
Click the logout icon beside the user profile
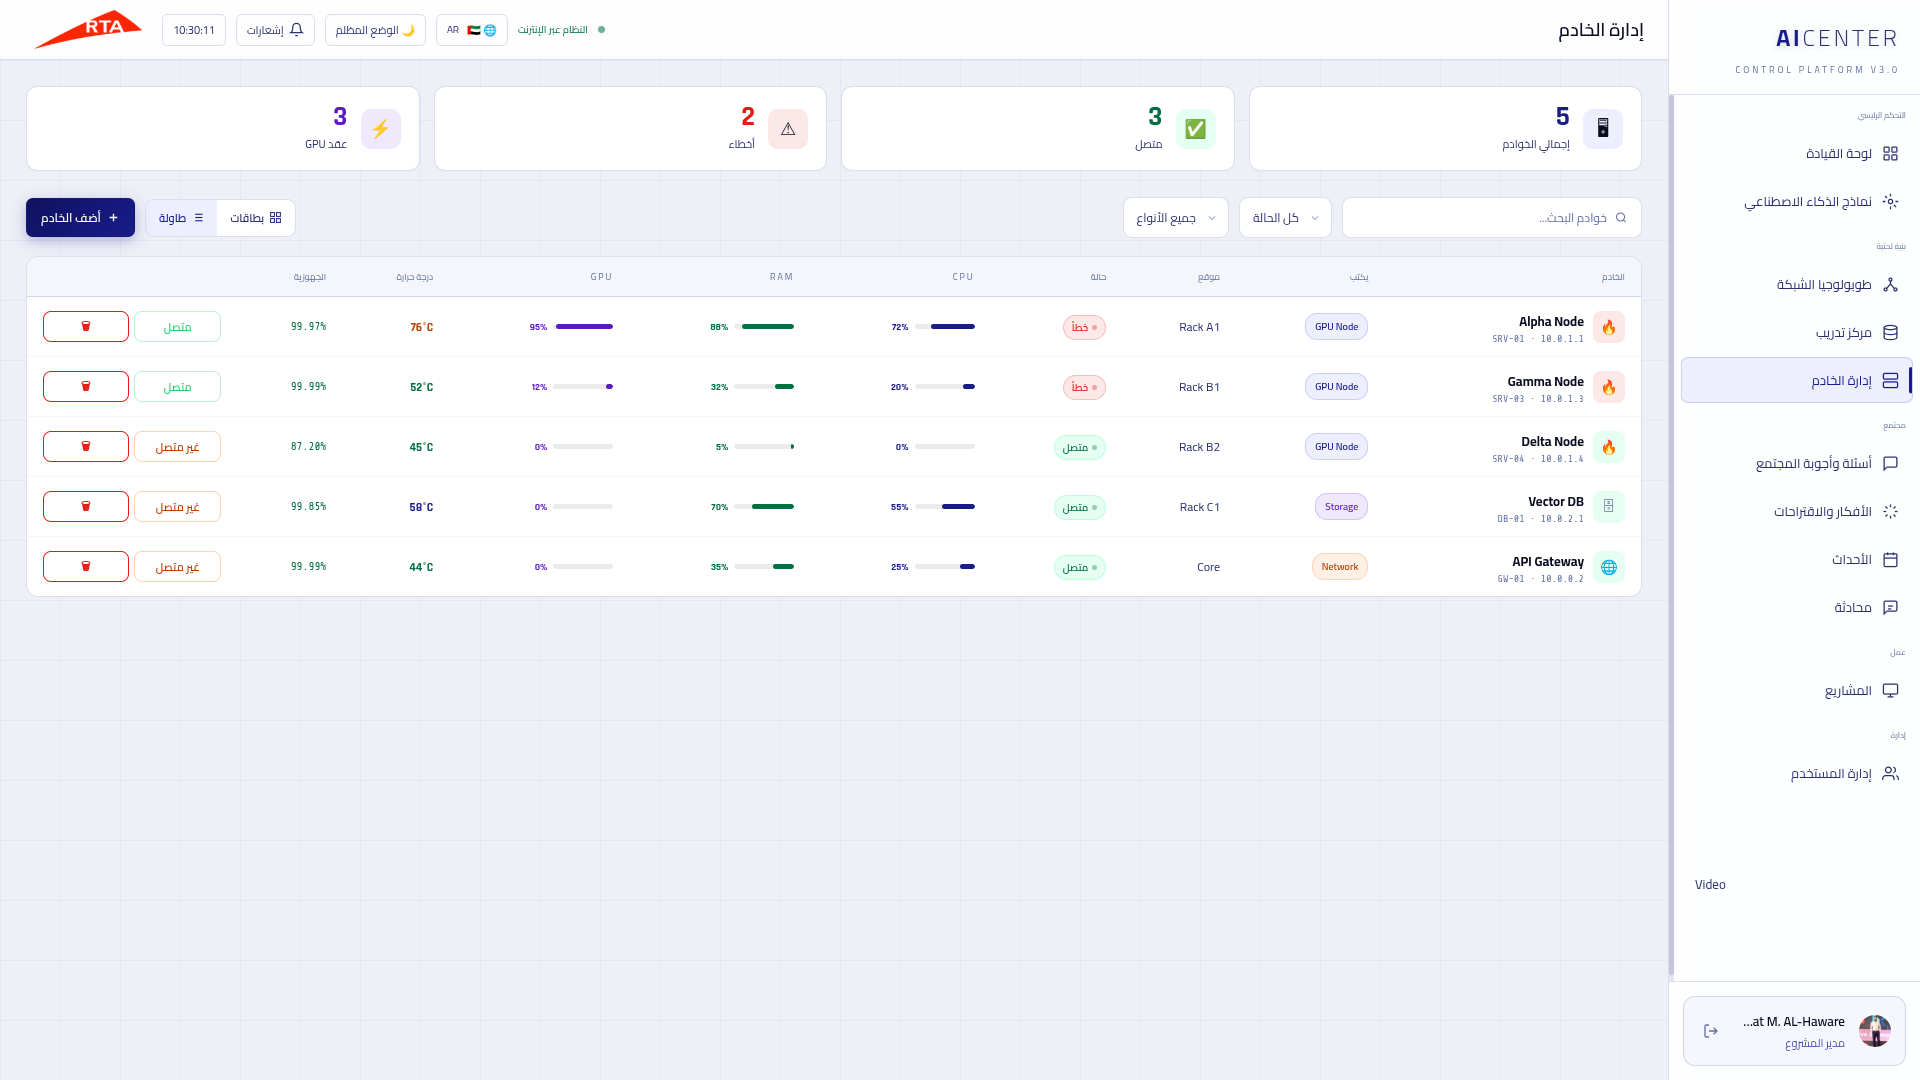click(1711, 1031)
